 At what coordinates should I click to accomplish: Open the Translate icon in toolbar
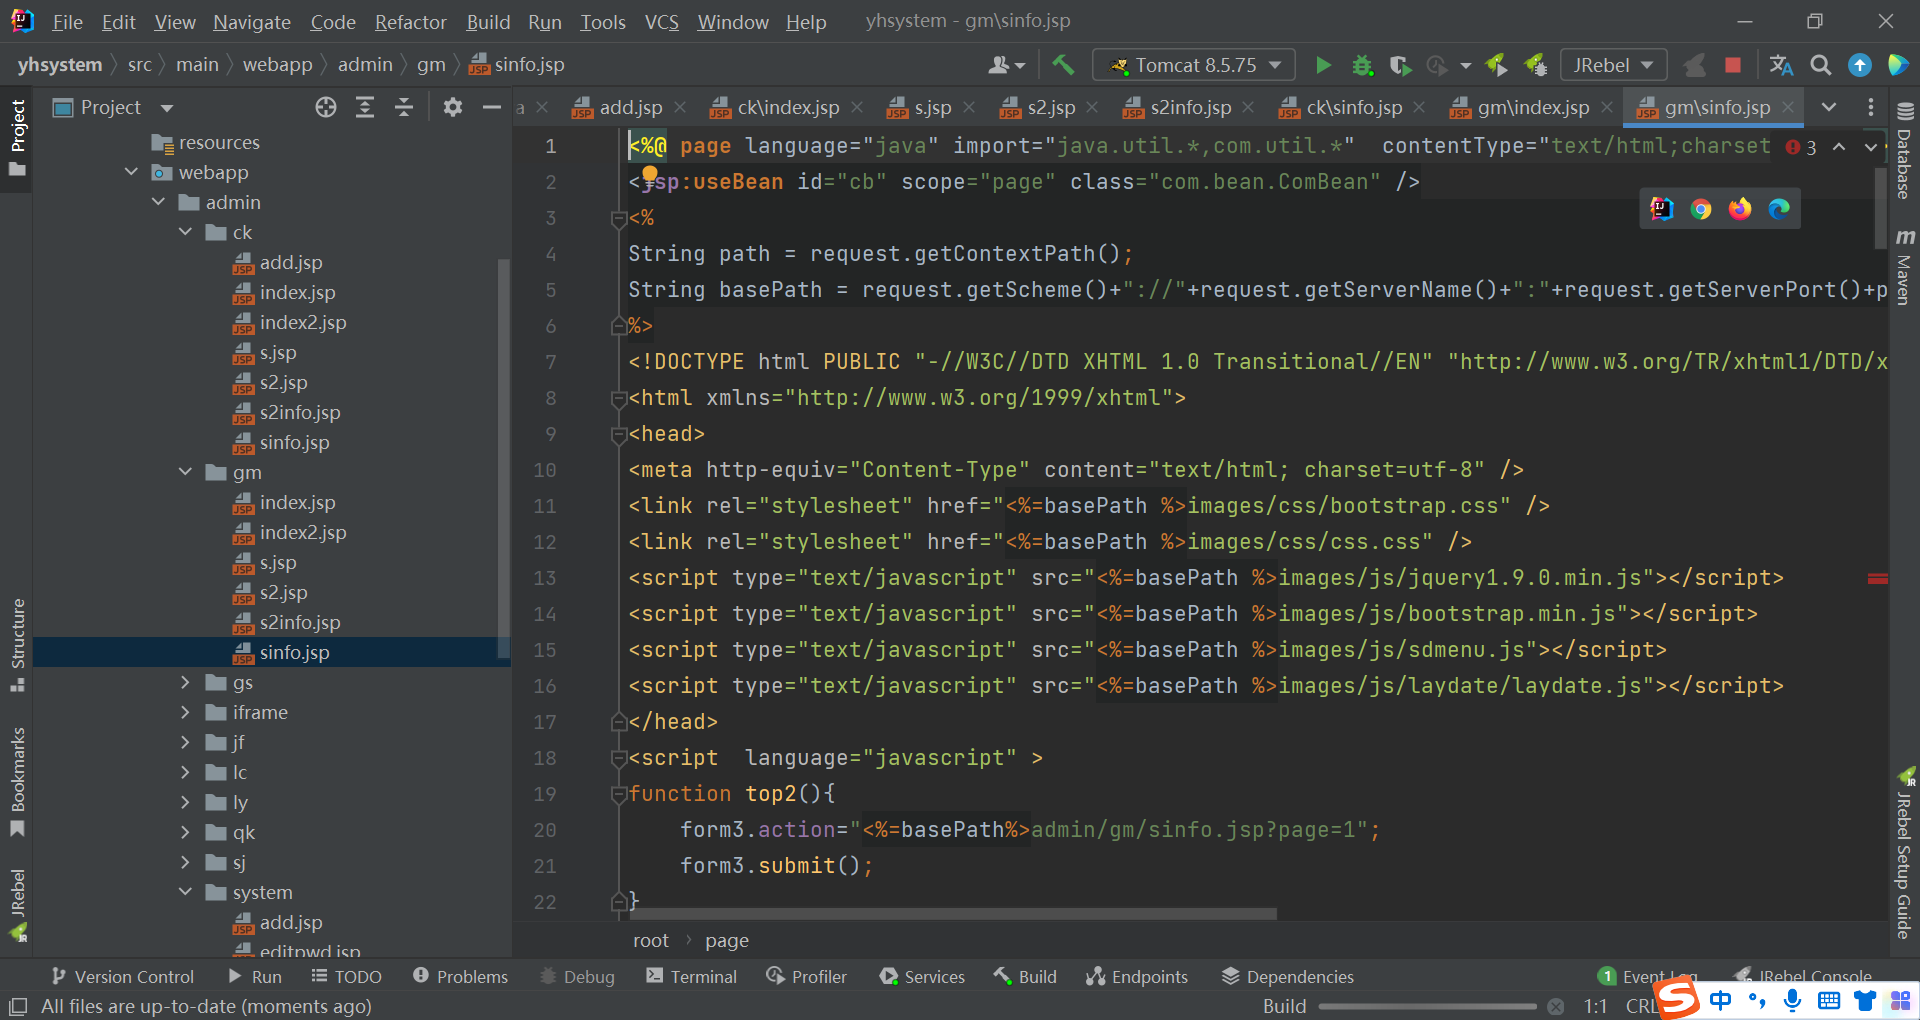[1781, 65]
